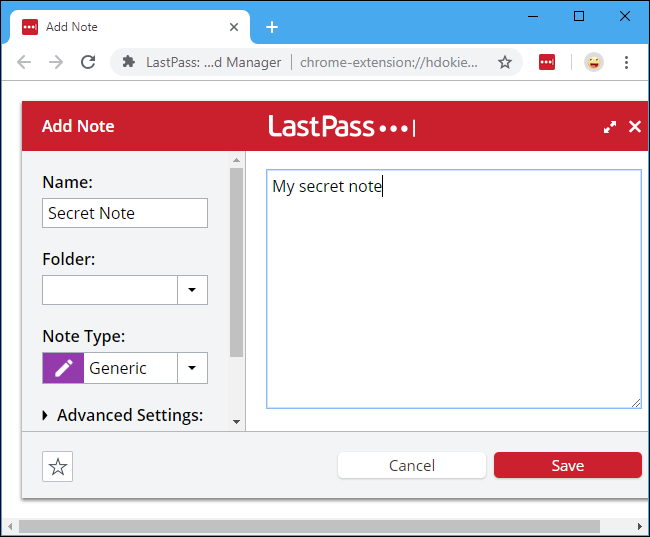Click the LastPass logo in dialog header
The width and height of the screenshot is (650, 537).
[342, 126]
